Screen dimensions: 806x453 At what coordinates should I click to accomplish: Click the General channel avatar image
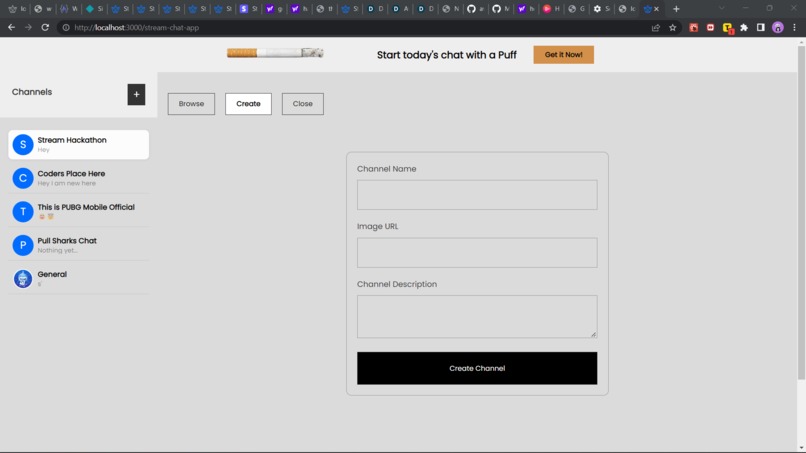pos(23,279)
